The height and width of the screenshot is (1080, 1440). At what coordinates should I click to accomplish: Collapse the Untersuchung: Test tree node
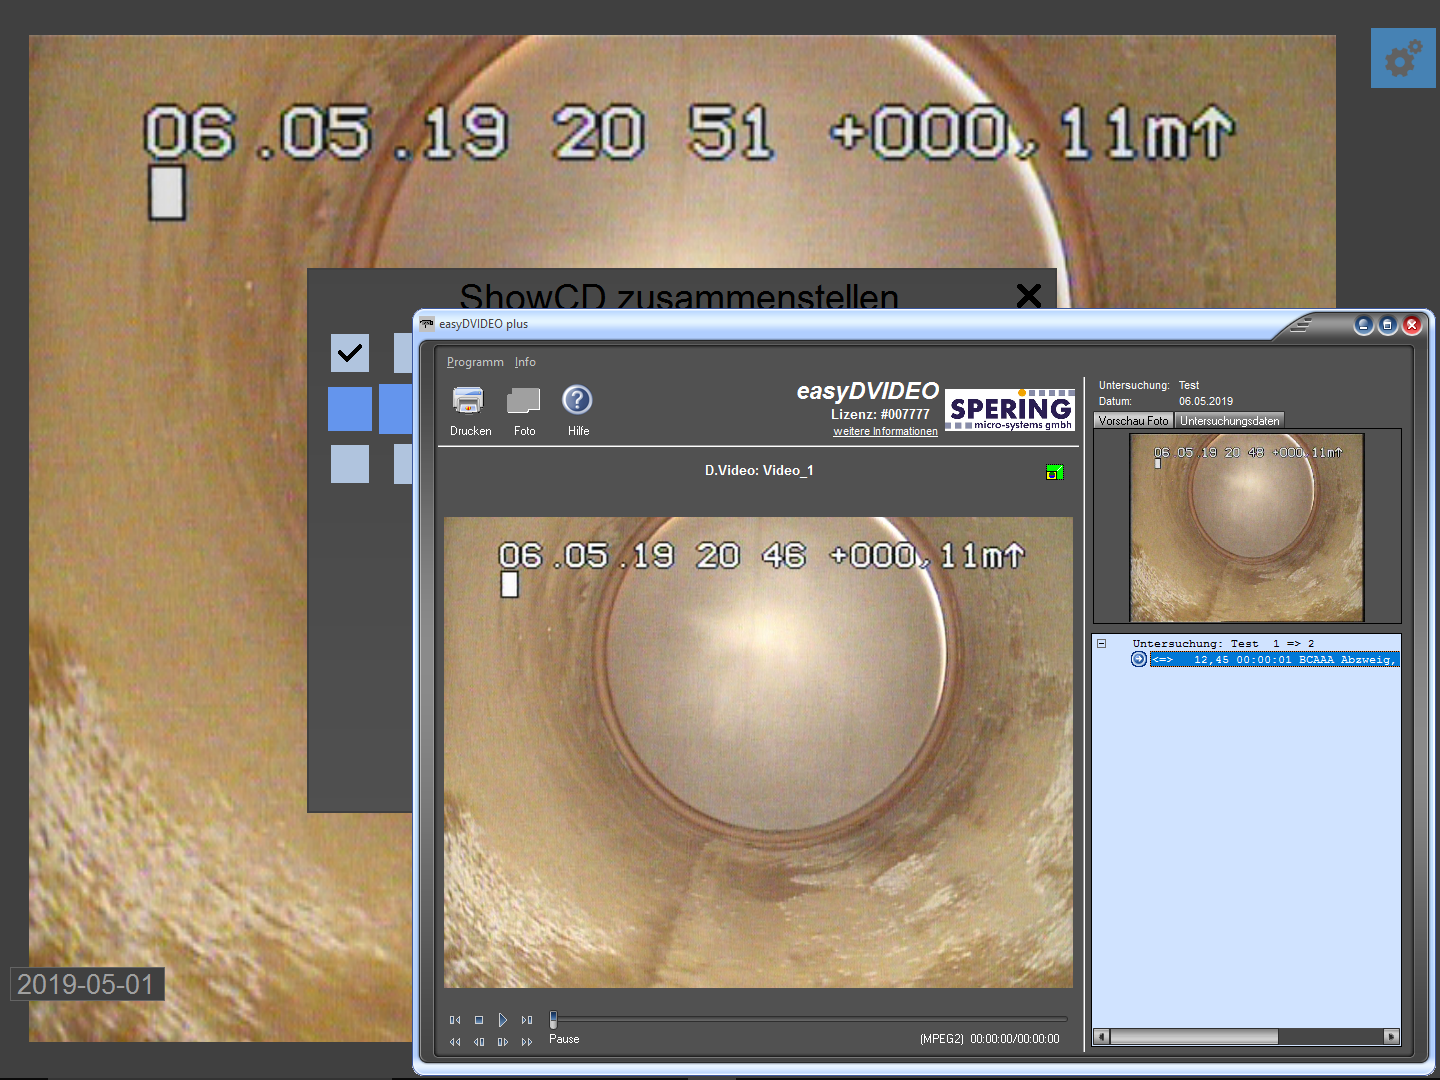[x=1101, y=644]
